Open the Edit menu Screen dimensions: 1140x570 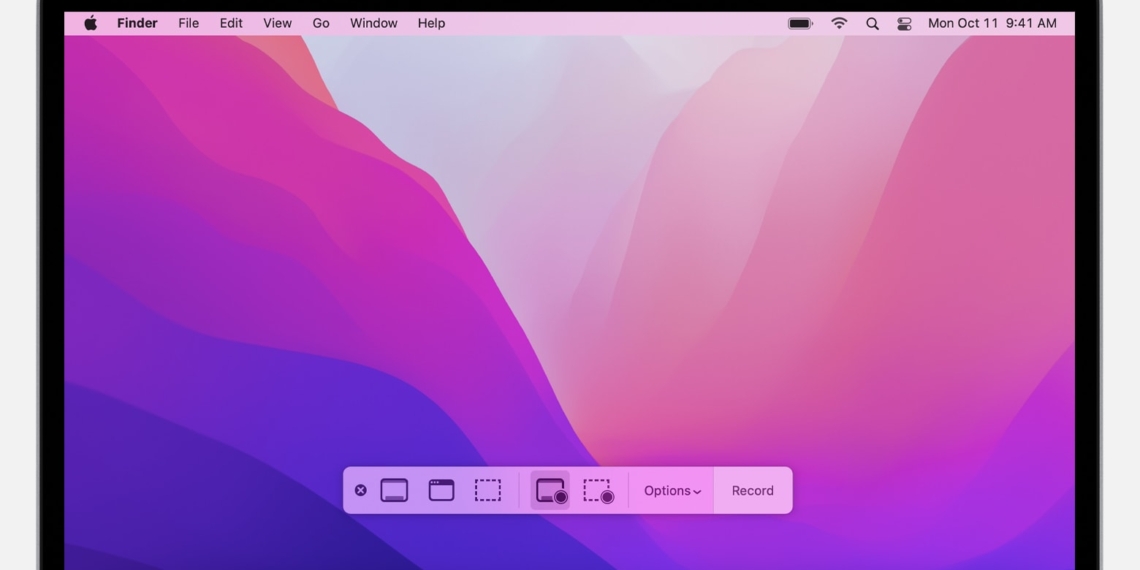pos(231,23)
